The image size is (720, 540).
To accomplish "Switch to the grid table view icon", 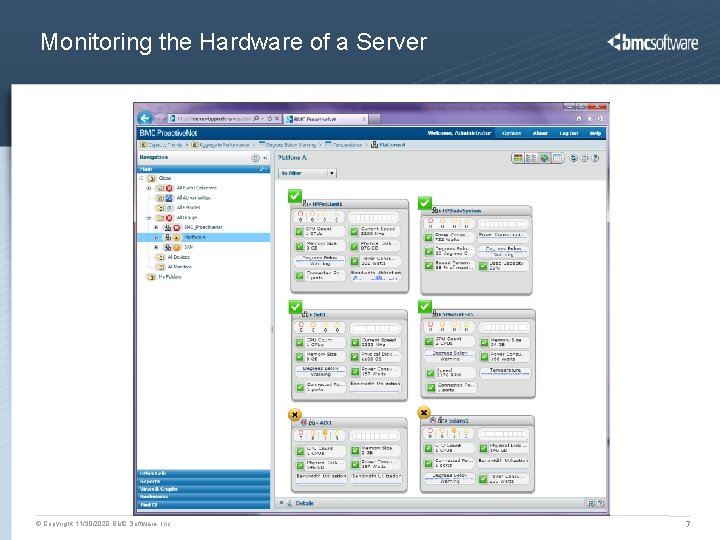I will 557,158.
